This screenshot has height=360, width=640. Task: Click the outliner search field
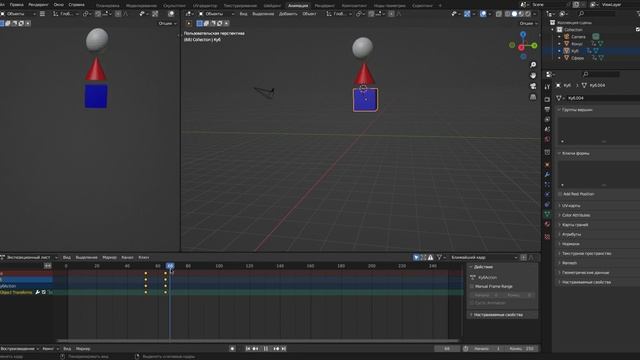596,14
